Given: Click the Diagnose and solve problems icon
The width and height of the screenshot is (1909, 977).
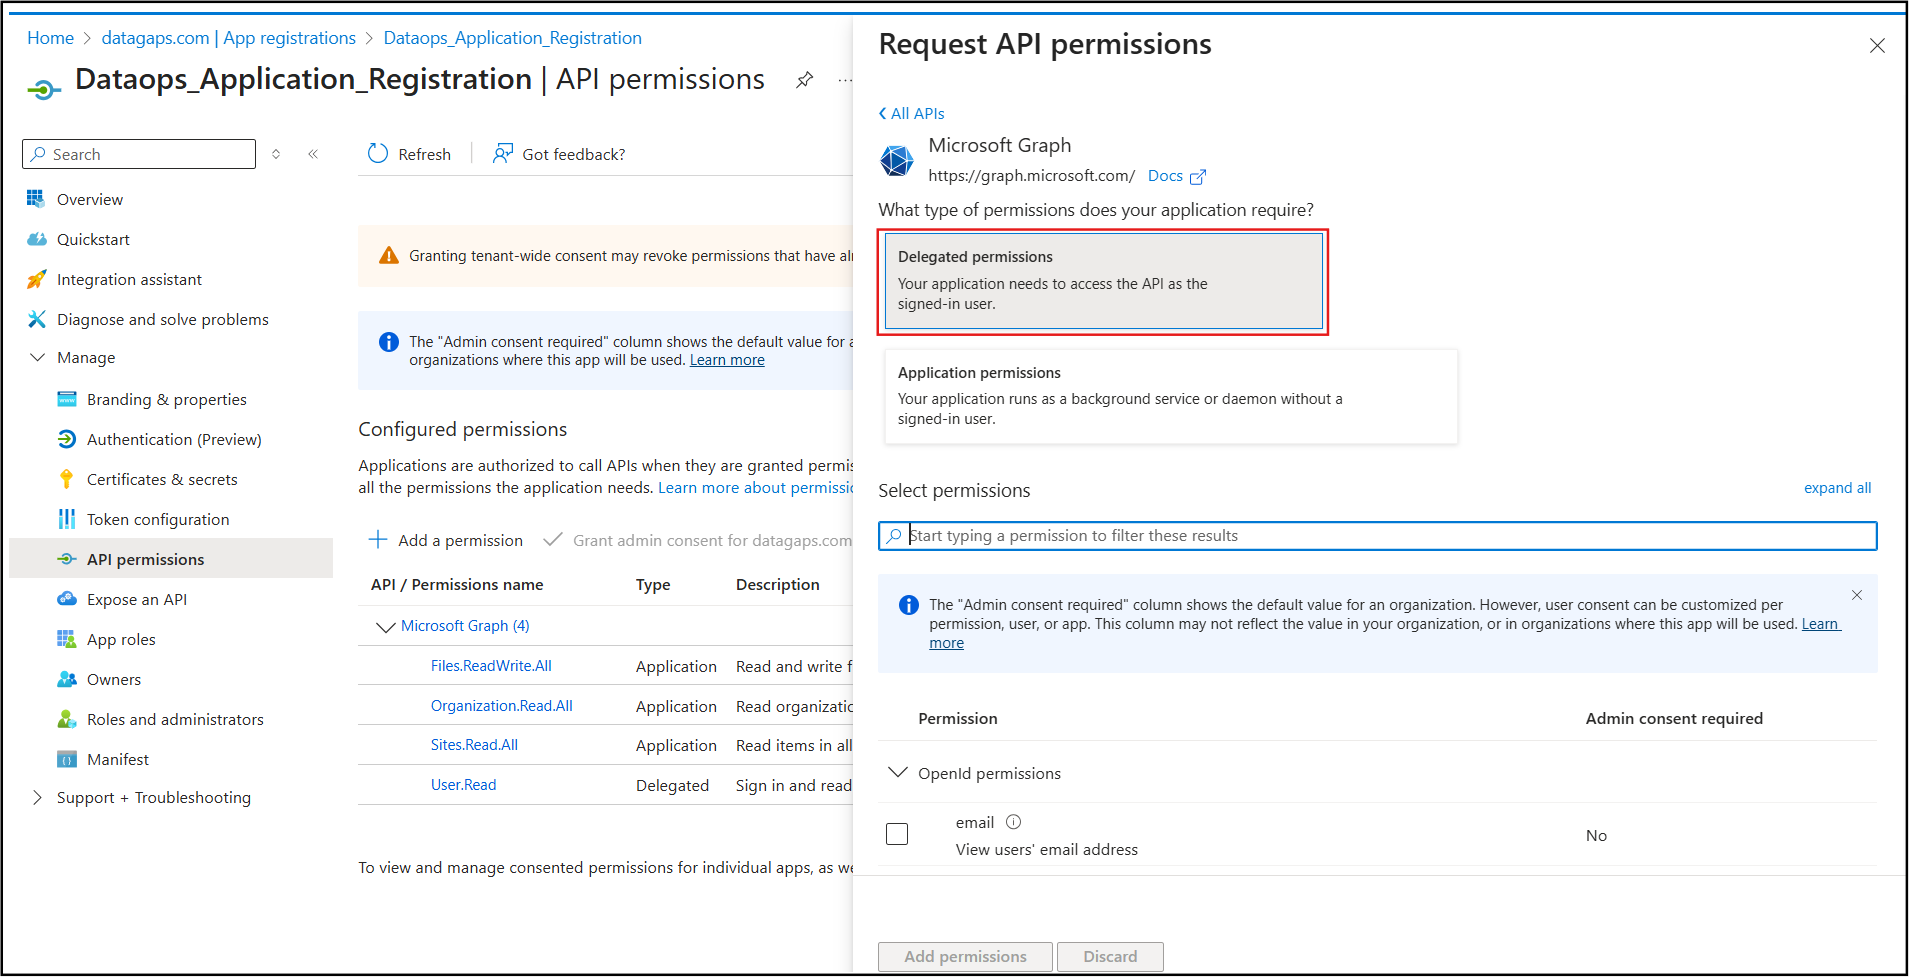Looking at the screenshot, I should pyautogui.click(x=37, y=319).
